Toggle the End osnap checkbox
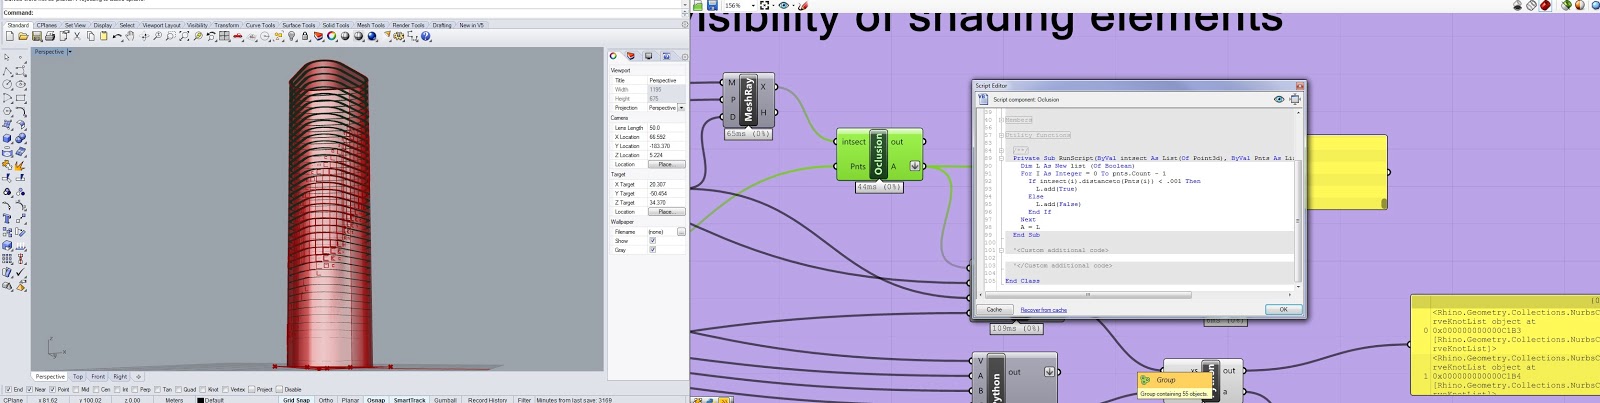This screenshot has width=1600, height=403. tap(8, 389)
